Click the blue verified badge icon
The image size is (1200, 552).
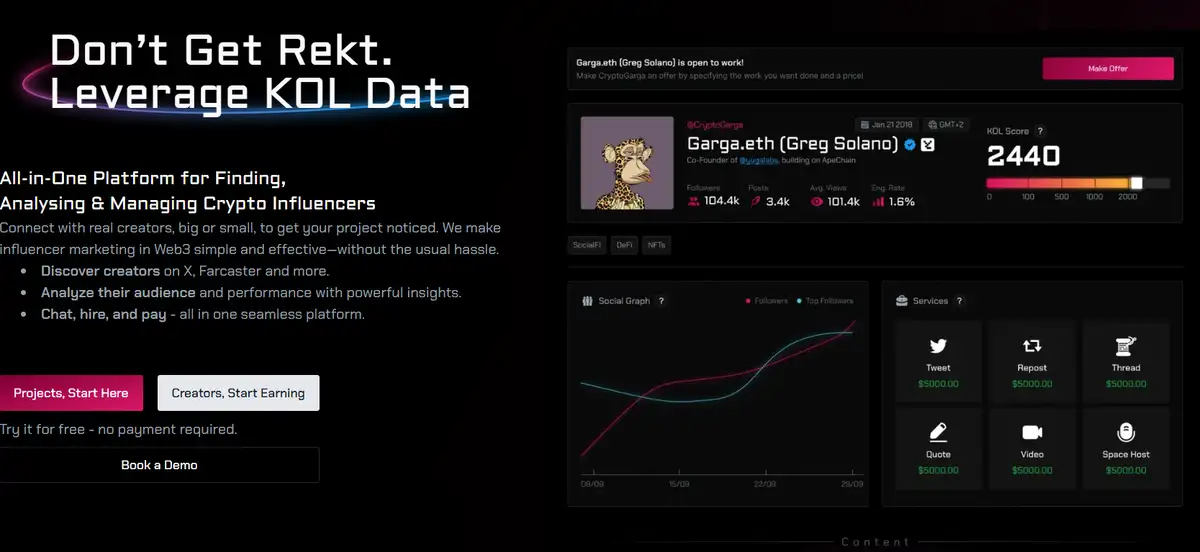click(x=910, y=145)
